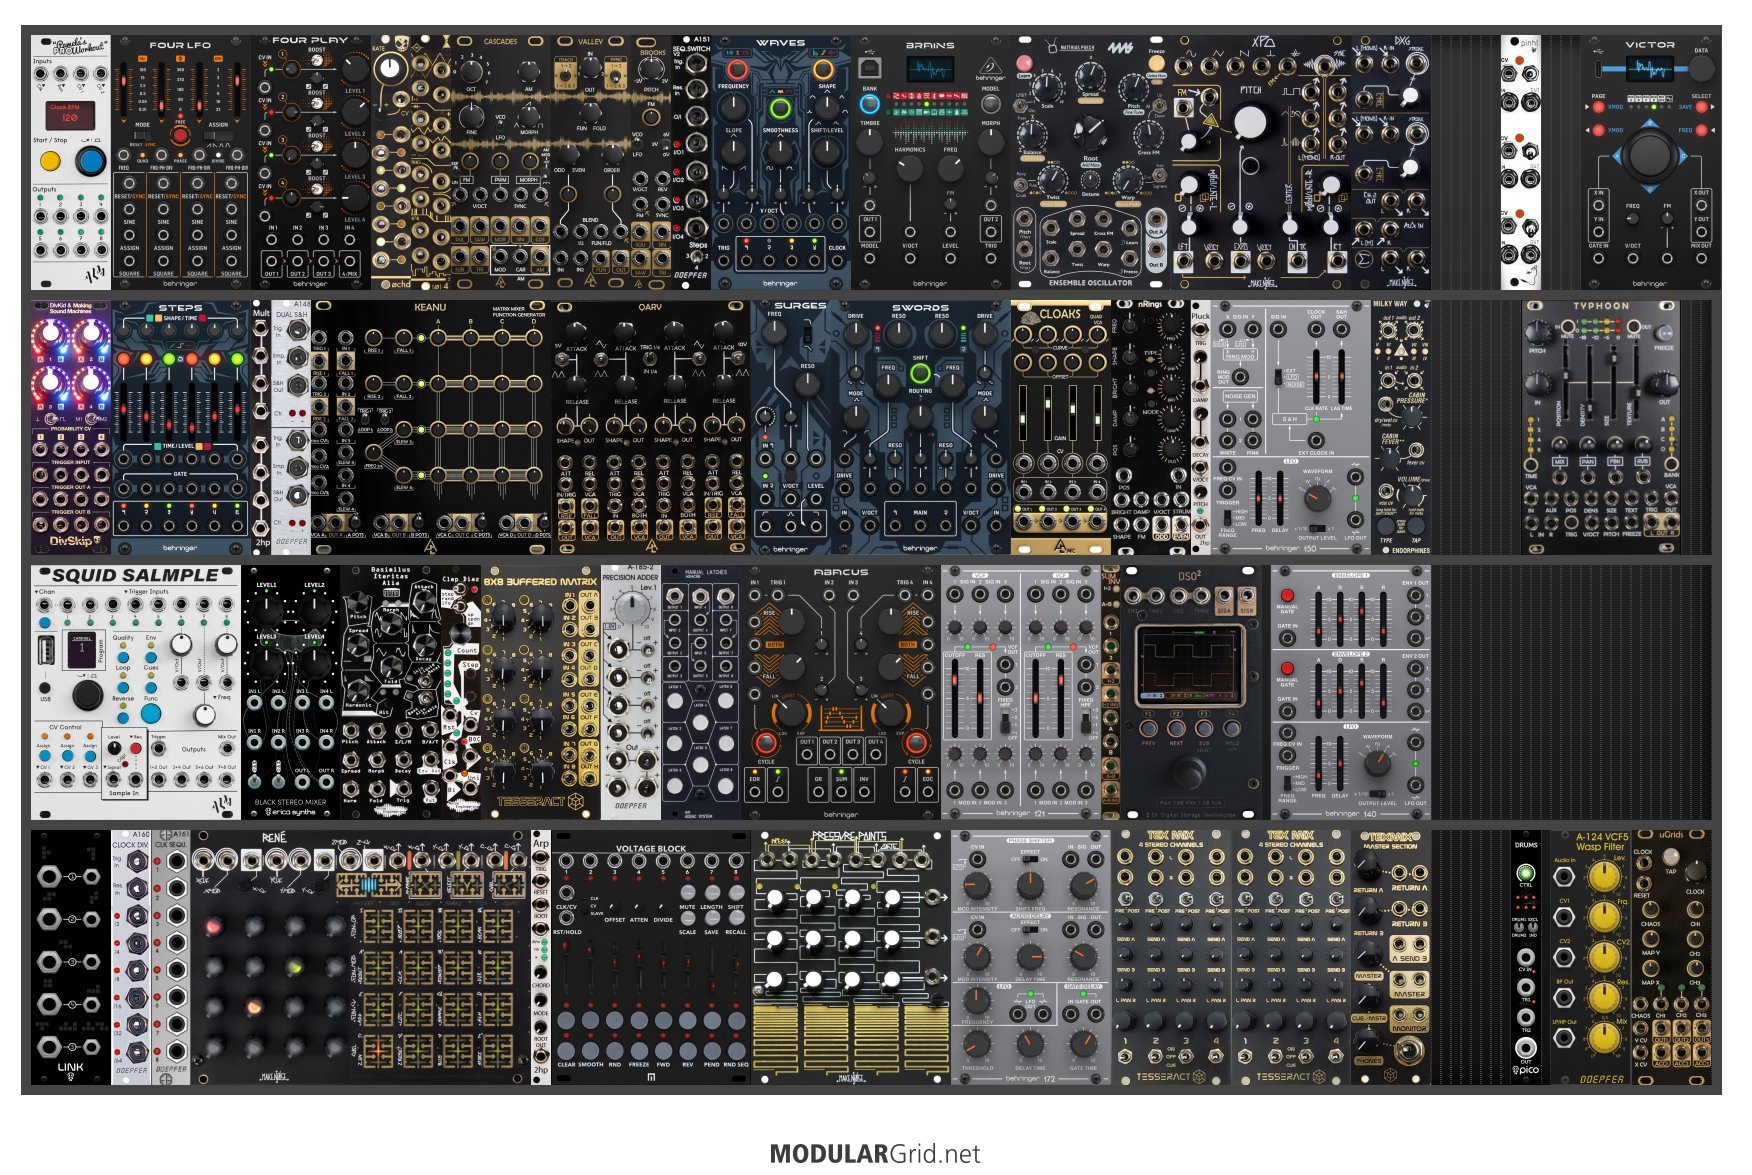Click the blue knob on Pamela's PRO Workout

pyautogui.click(x=91, y=161)
